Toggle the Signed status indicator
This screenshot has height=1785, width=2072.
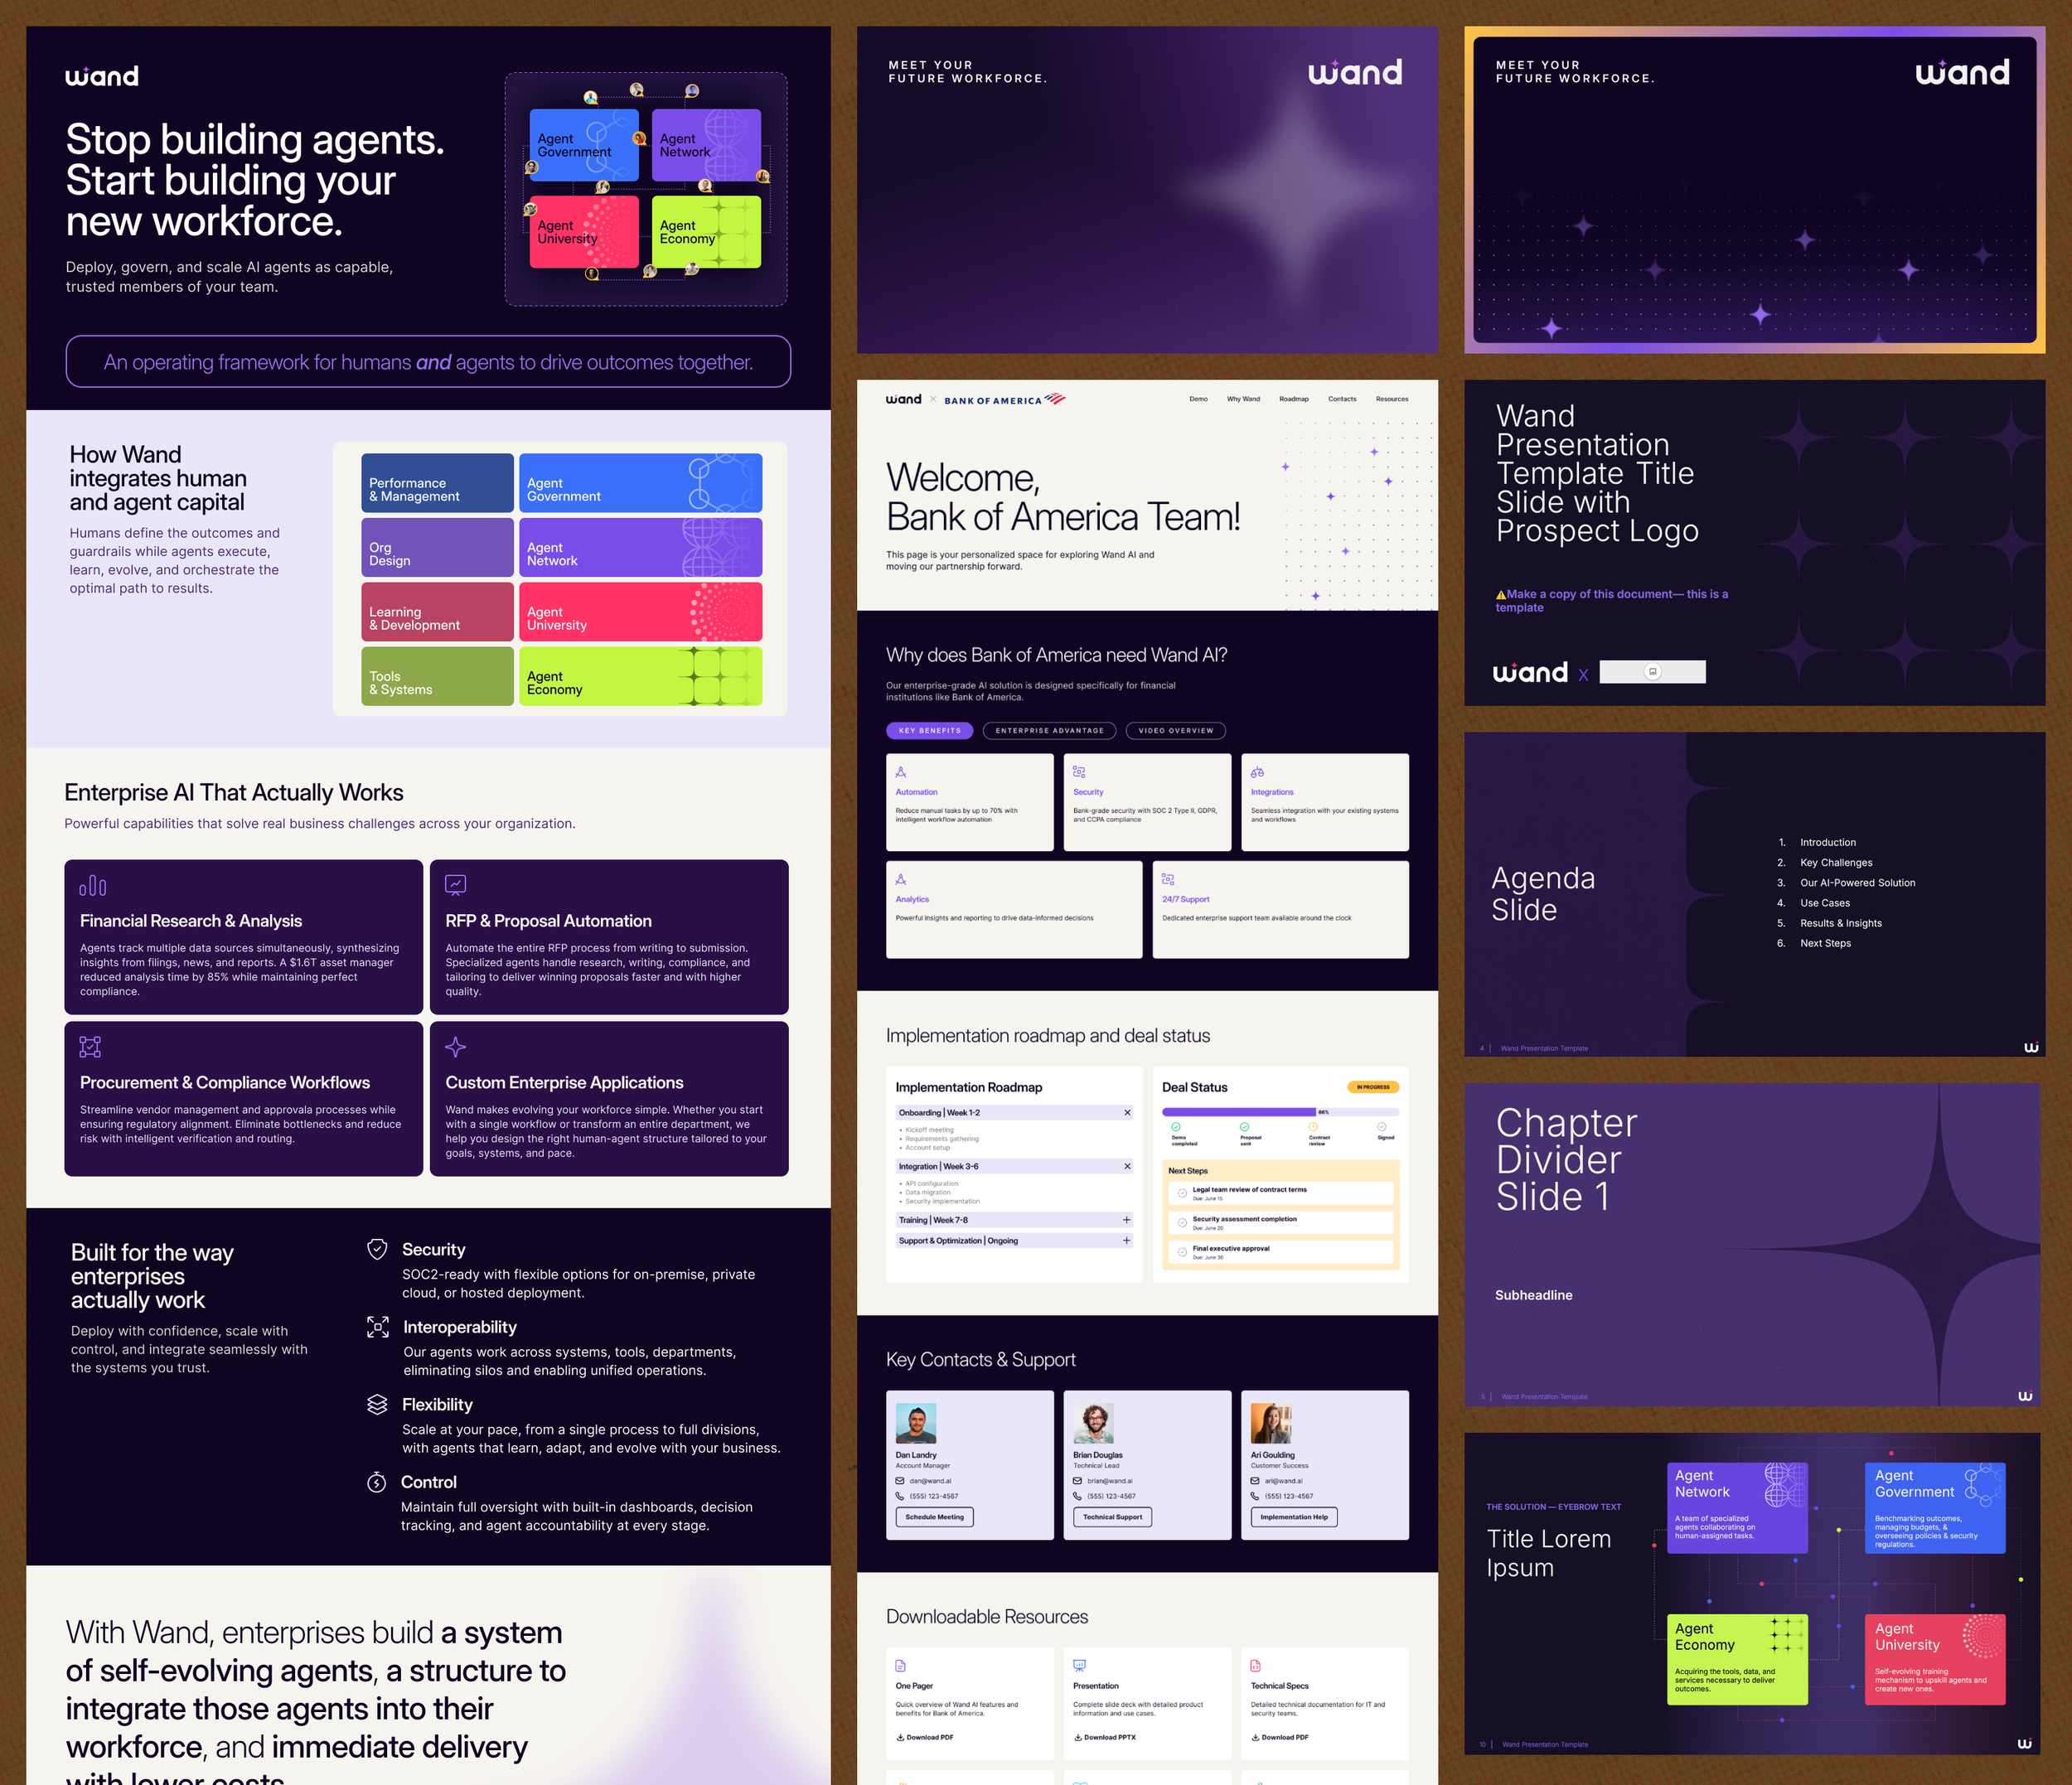click(x=1382, y=1127)
